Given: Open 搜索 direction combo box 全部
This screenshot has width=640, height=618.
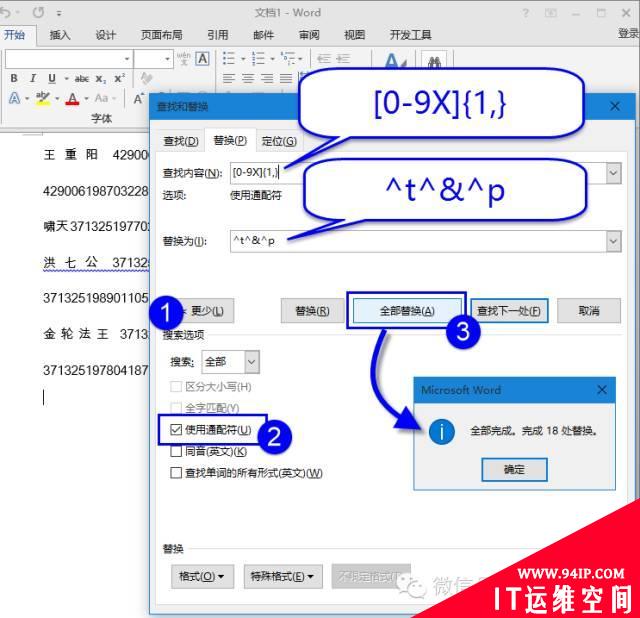Looking at the screenshot, I should tap(231, 362).
